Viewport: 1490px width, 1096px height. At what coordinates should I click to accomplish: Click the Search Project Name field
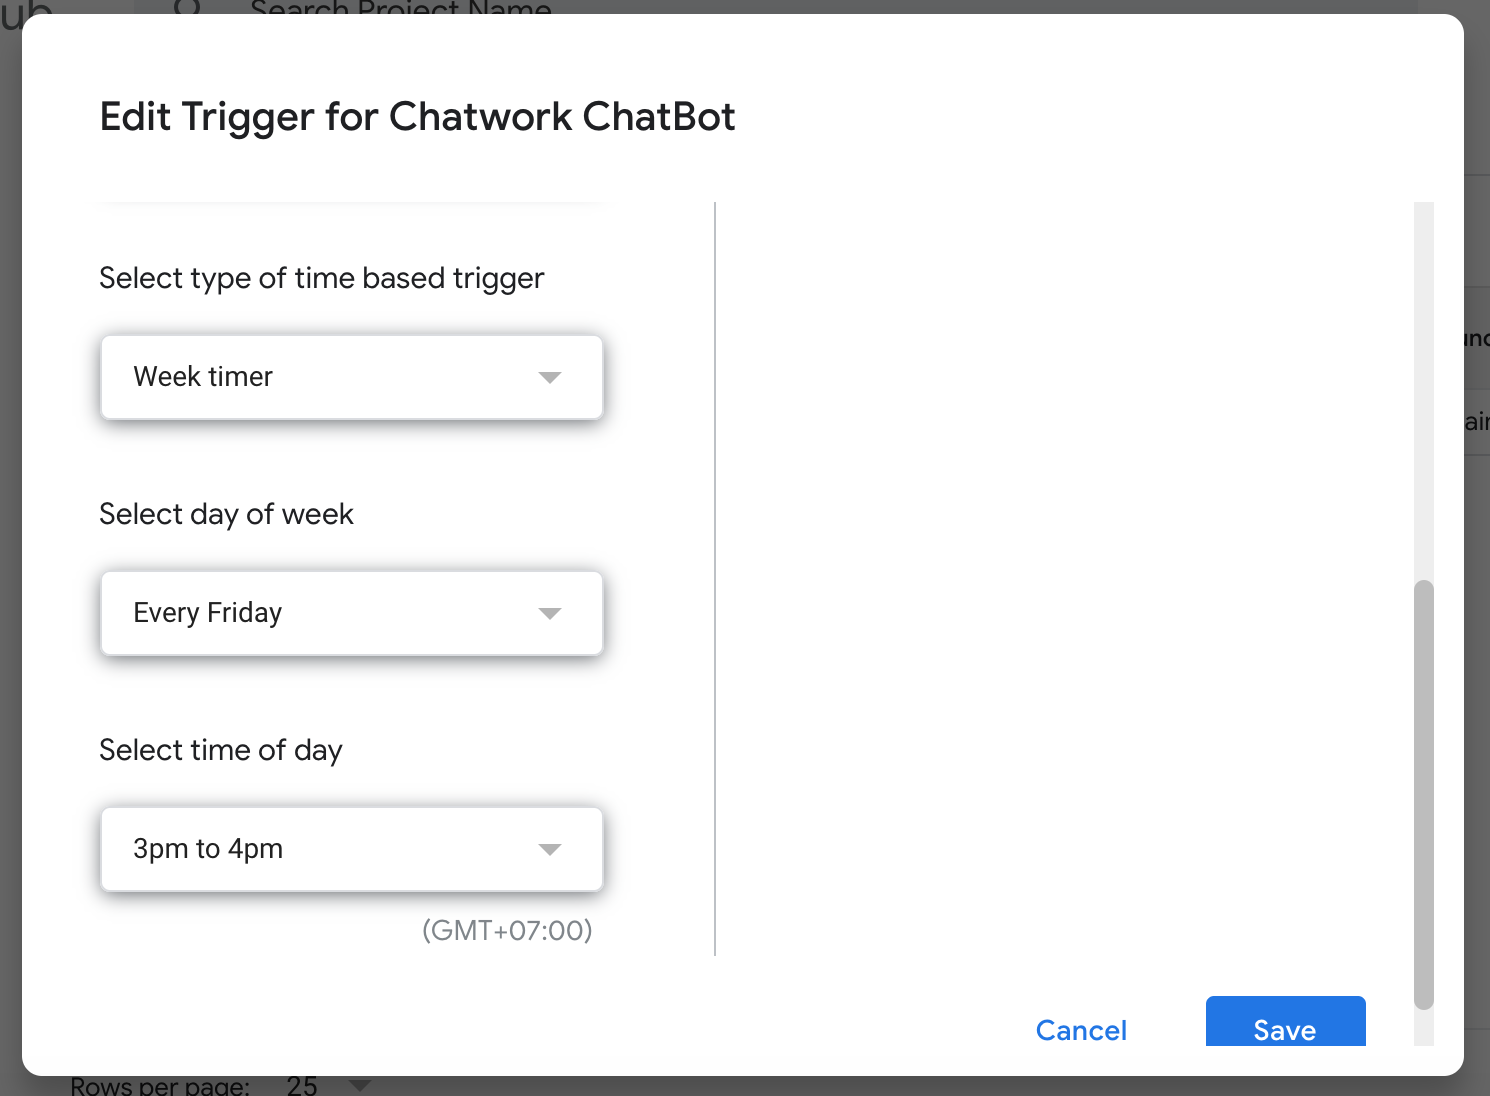point(400,8)
